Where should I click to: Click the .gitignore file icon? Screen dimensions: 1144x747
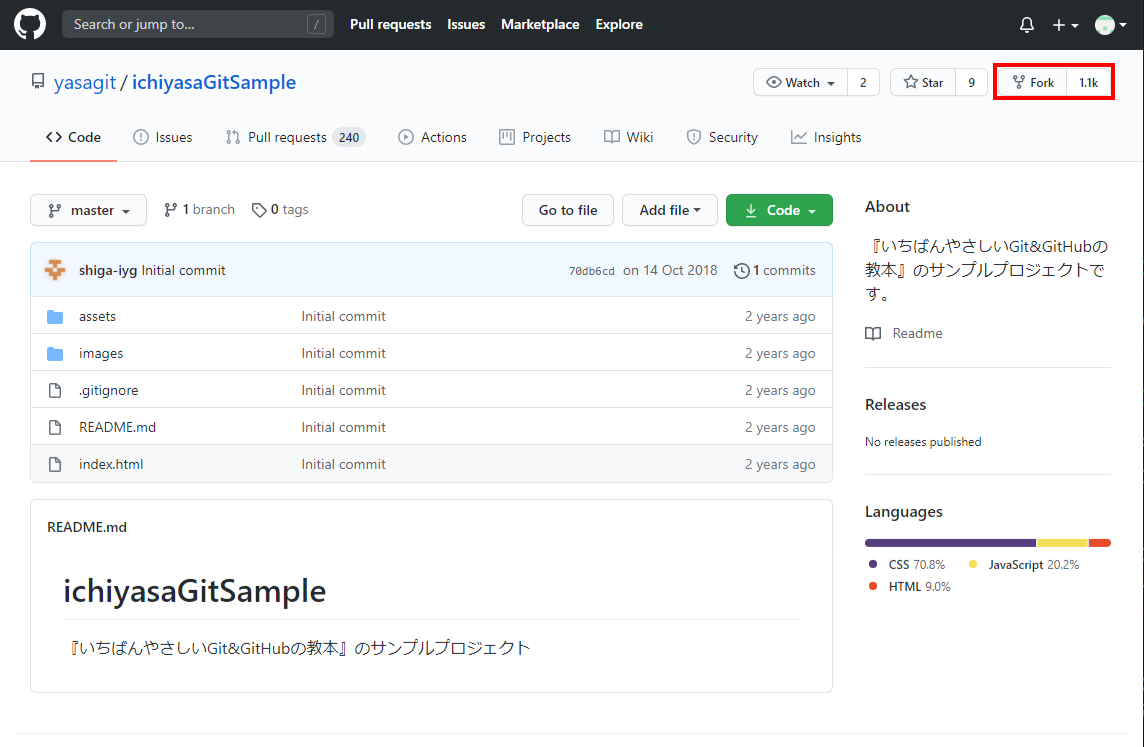coord(55,391)
